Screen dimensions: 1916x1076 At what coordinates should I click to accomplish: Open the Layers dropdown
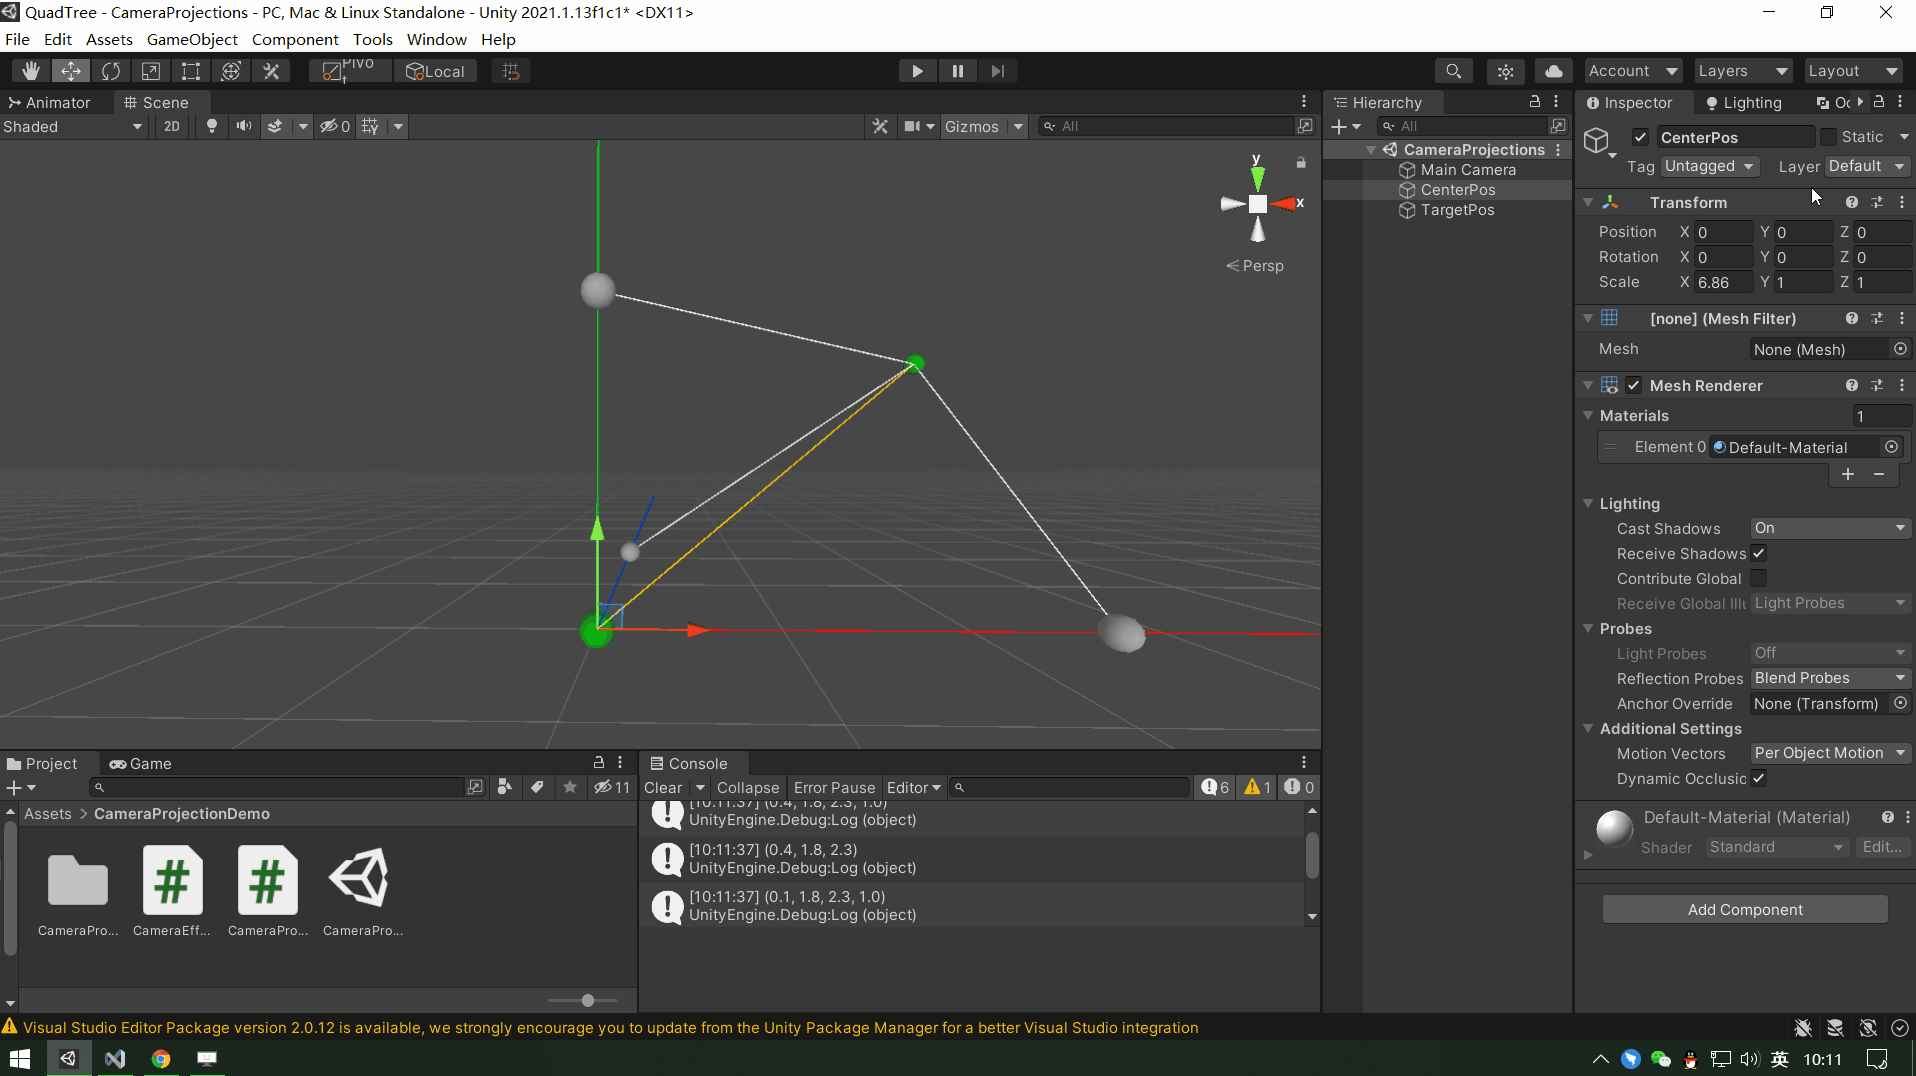coord(1743,71)
